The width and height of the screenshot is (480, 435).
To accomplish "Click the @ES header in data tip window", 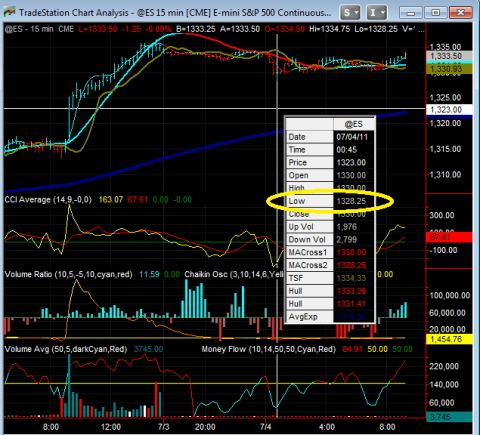I will [354, 124].
